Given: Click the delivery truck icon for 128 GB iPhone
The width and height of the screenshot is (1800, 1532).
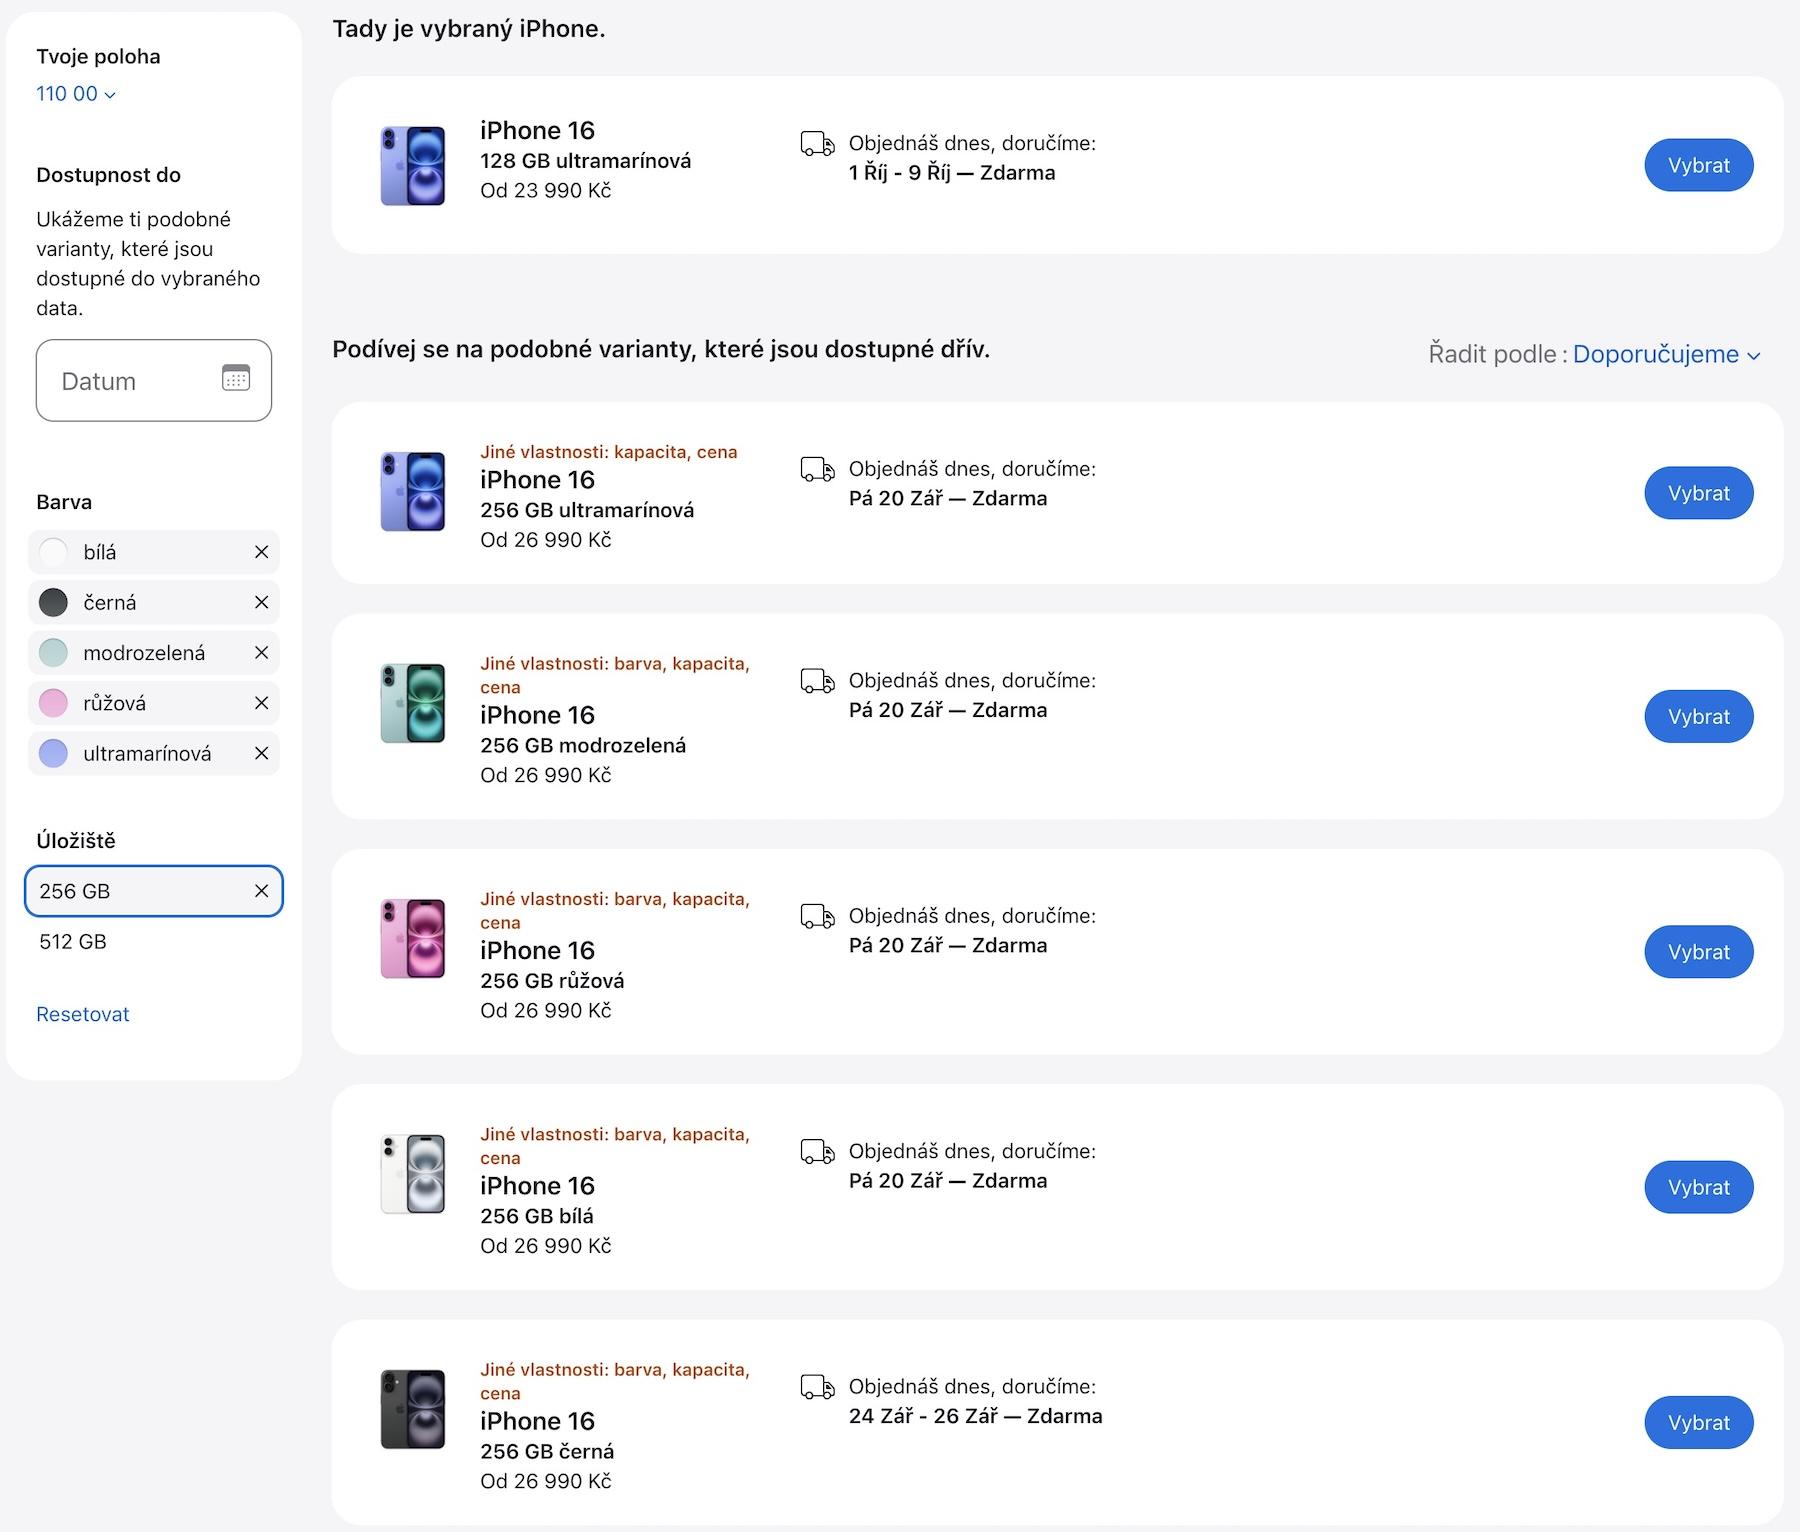Looking at the screenshot, I should click(817, 144).
